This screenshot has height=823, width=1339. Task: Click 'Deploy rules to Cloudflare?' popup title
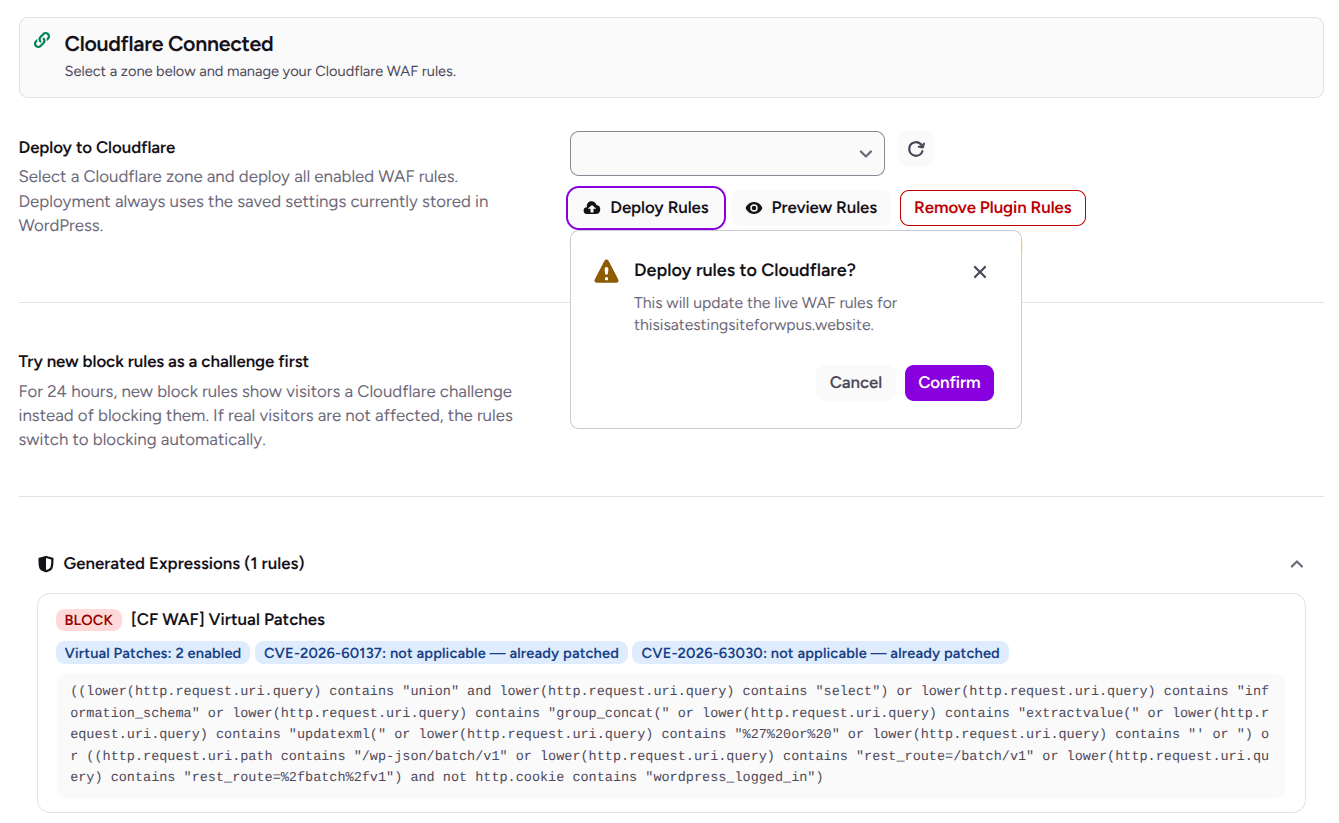(x=745, y=270)
